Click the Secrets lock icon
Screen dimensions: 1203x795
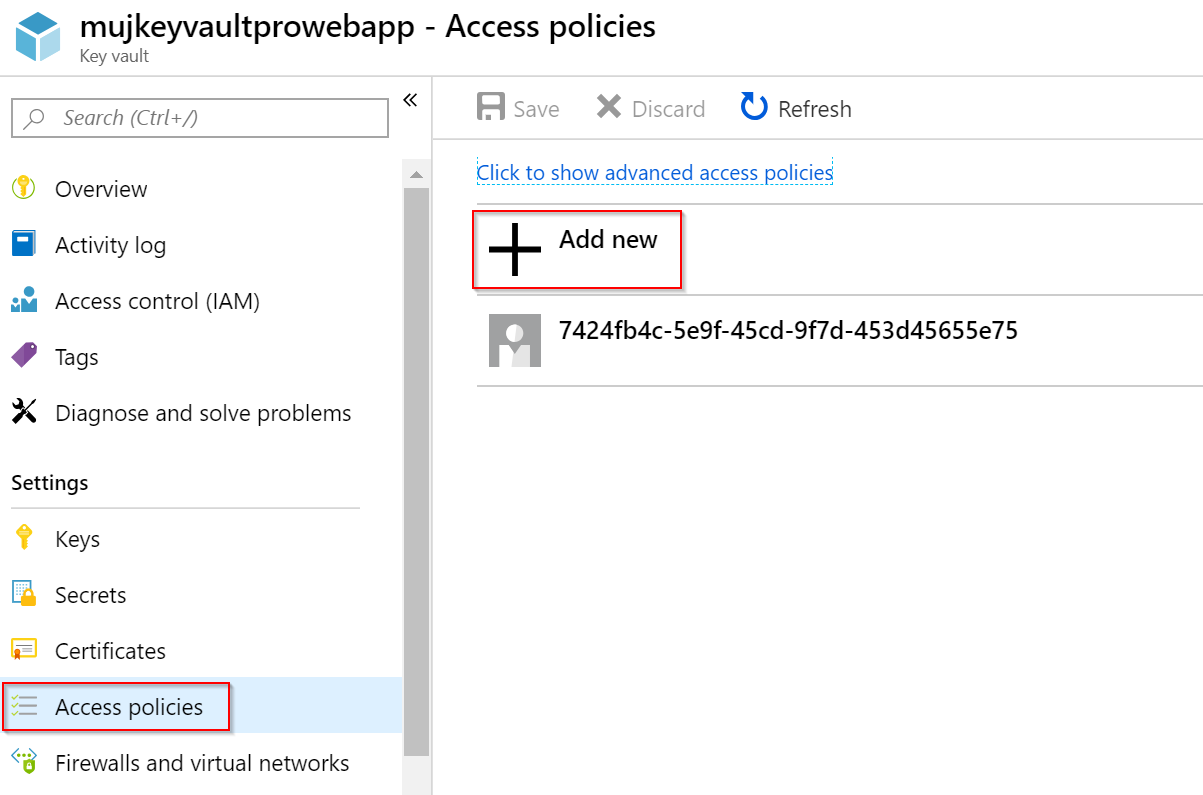tap(23, 594)
